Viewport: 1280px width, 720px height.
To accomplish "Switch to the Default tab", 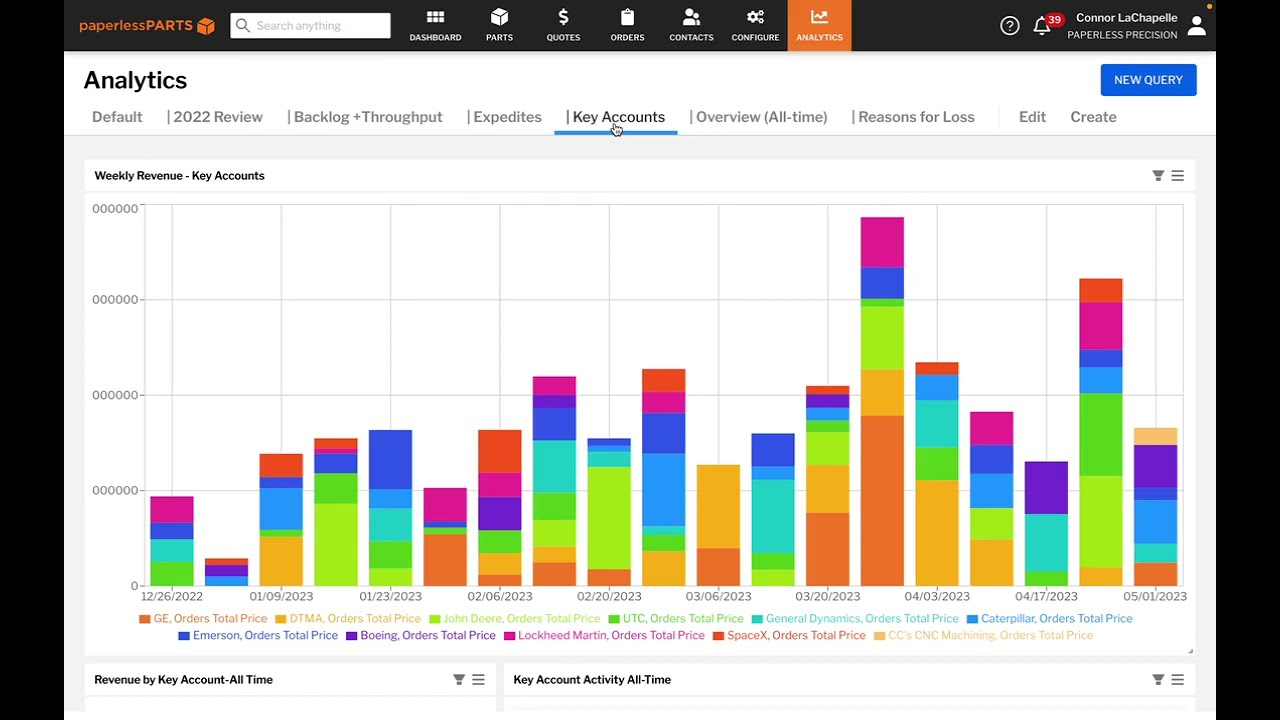I will [x=117, y=117].
